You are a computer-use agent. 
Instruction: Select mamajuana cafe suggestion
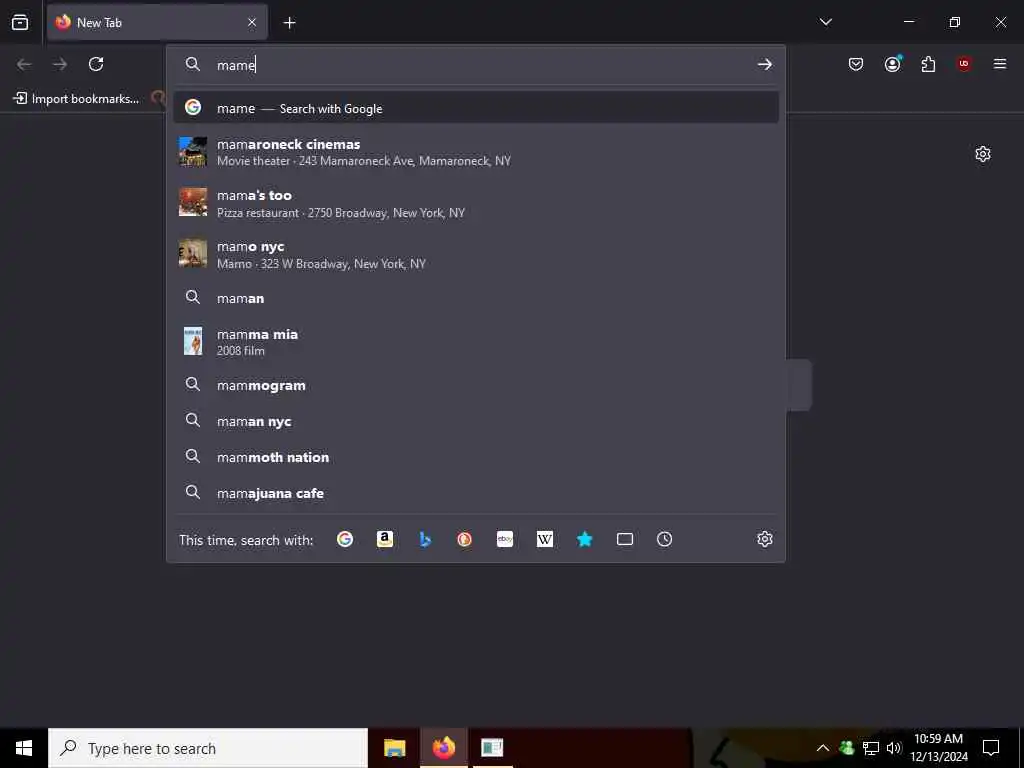[x=475, y=493]
